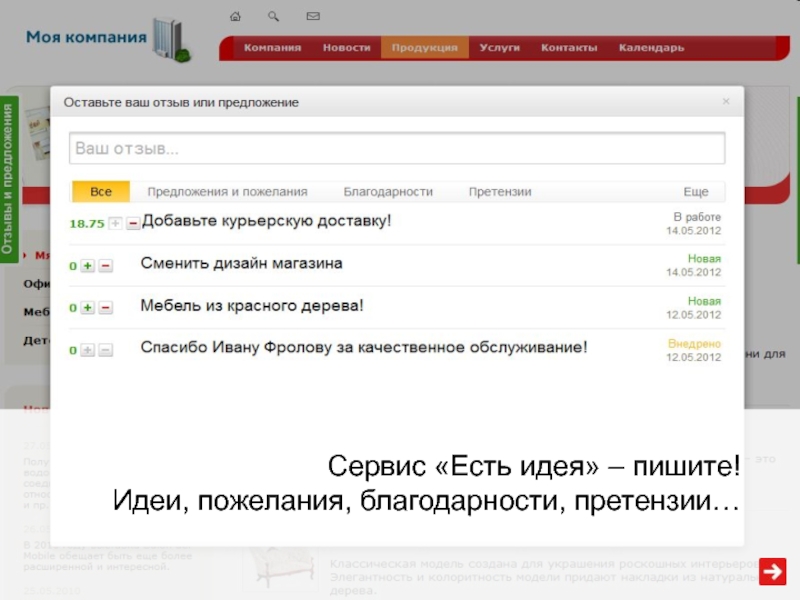Click the home icon in the header
This screenshot has width=800, height=600.
pyautogui.click(x=235, y=17)
